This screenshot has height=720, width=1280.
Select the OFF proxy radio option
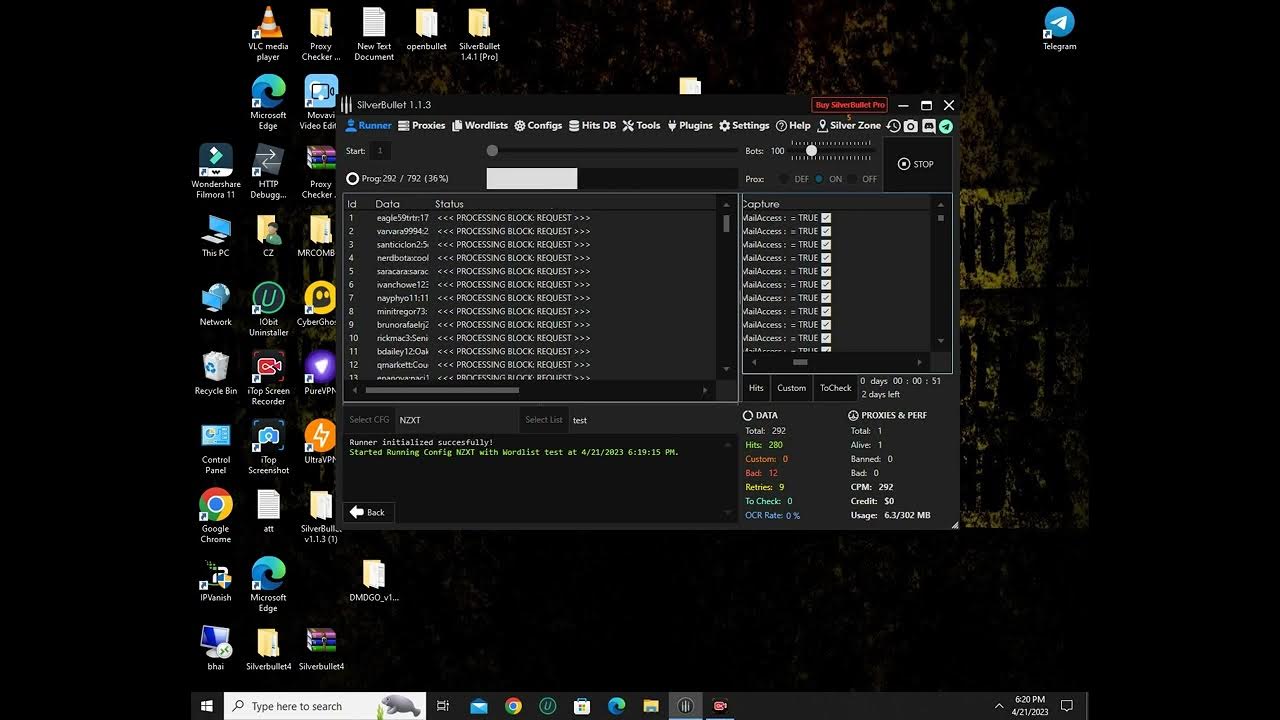pyautogui.click(x=862, y=179)
